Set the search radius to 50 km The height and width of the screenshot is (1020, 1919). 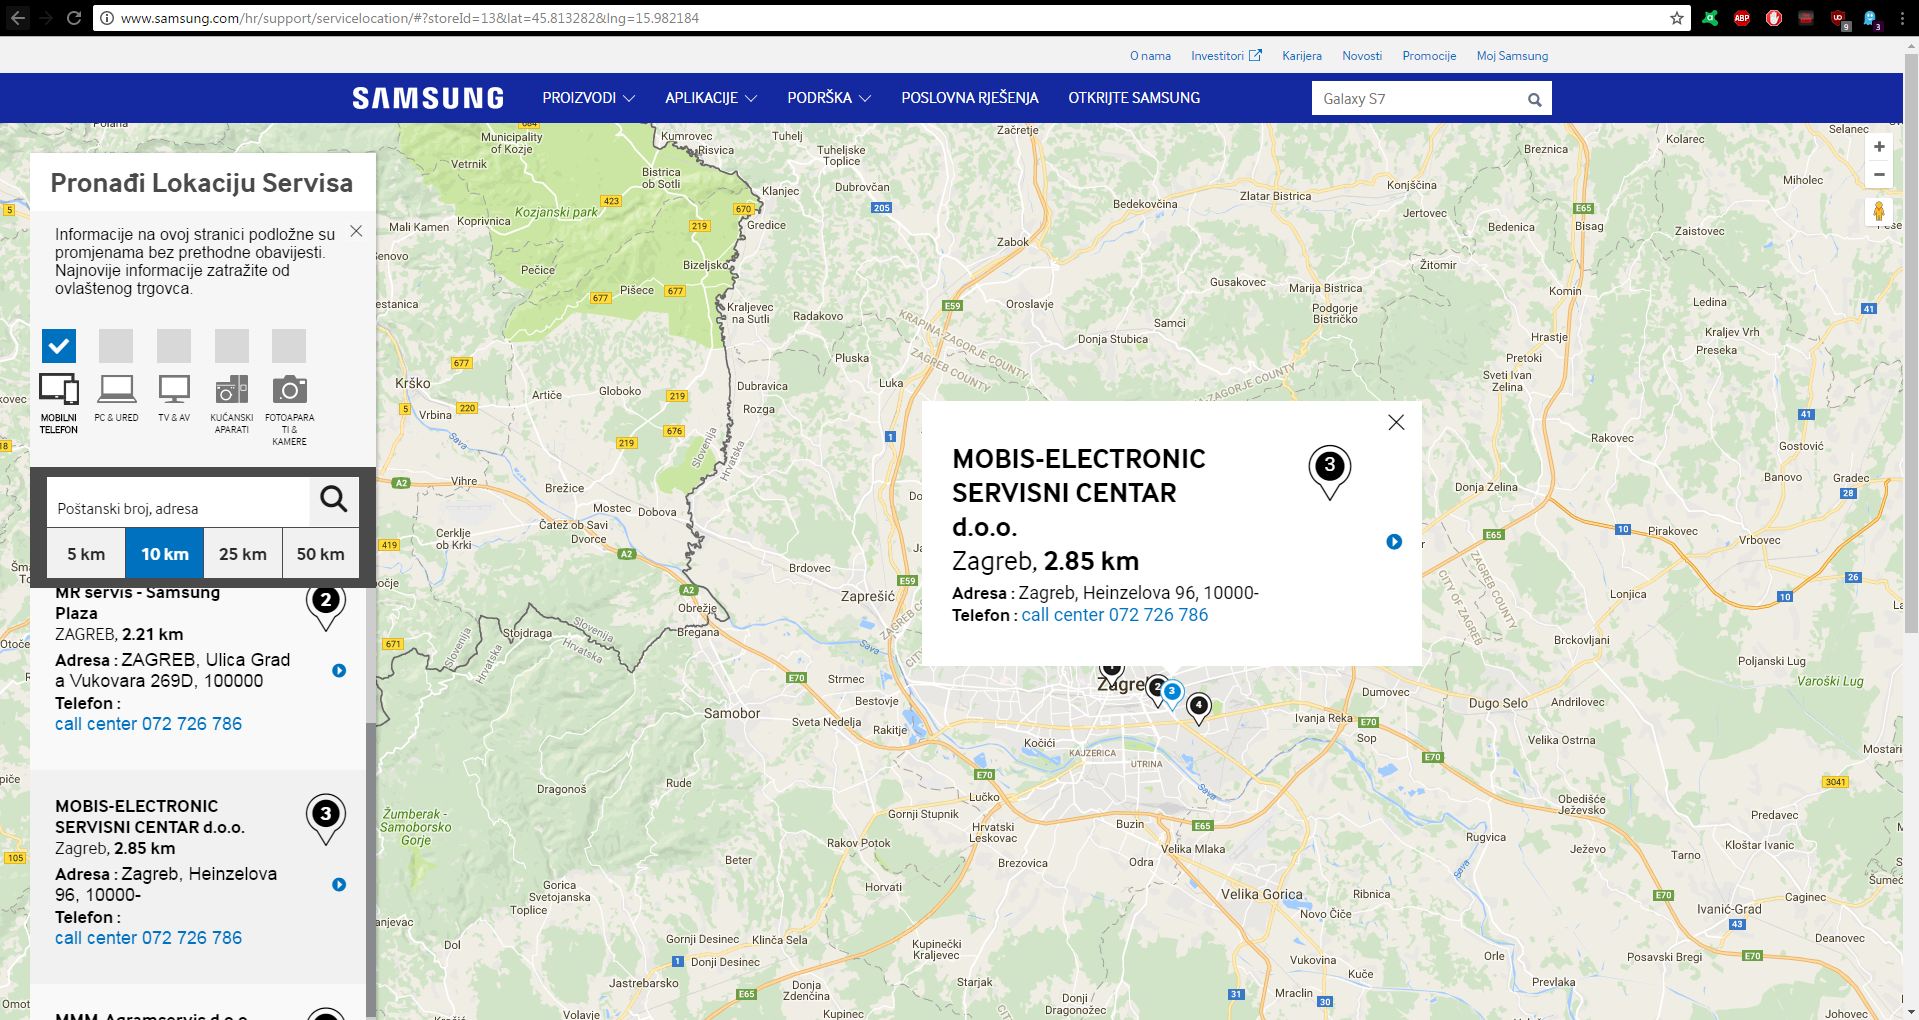coord(320,554)
